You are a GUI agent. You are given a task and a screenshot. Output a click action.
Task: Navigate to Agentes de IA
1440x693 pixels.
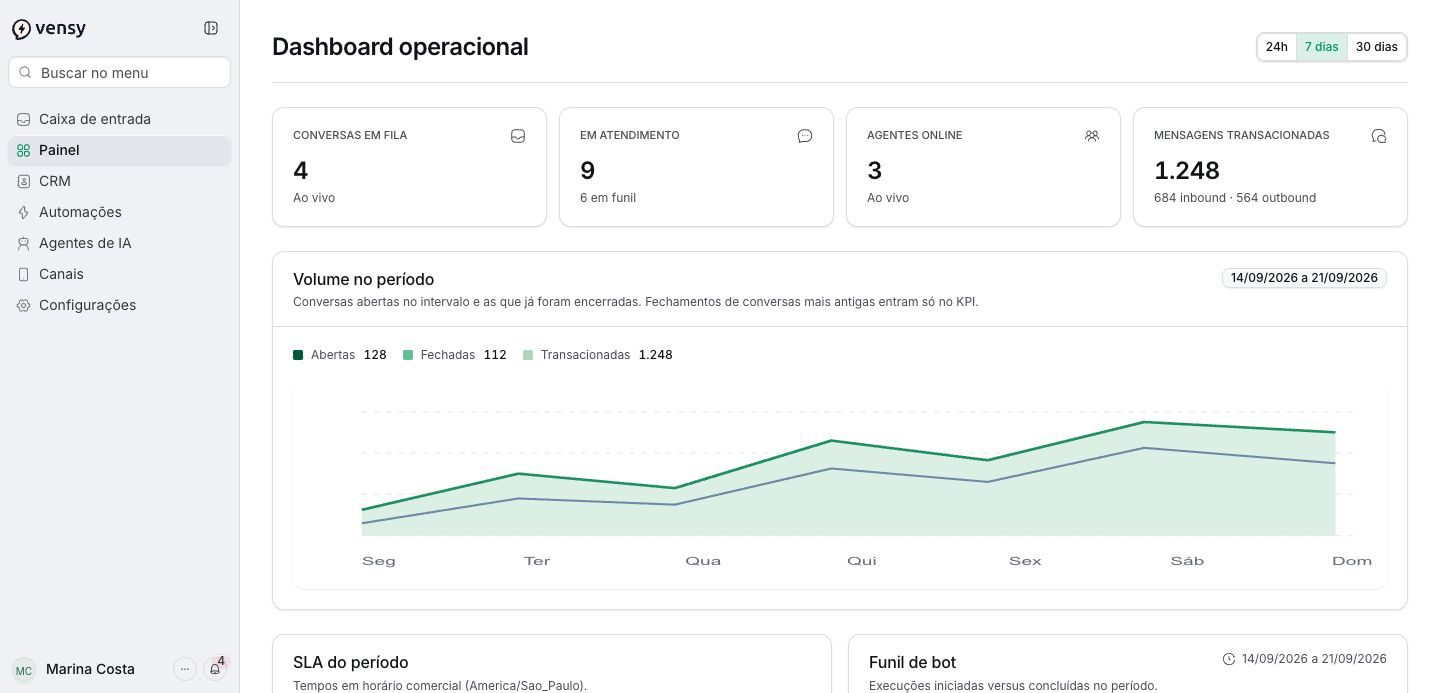(119, 243)
